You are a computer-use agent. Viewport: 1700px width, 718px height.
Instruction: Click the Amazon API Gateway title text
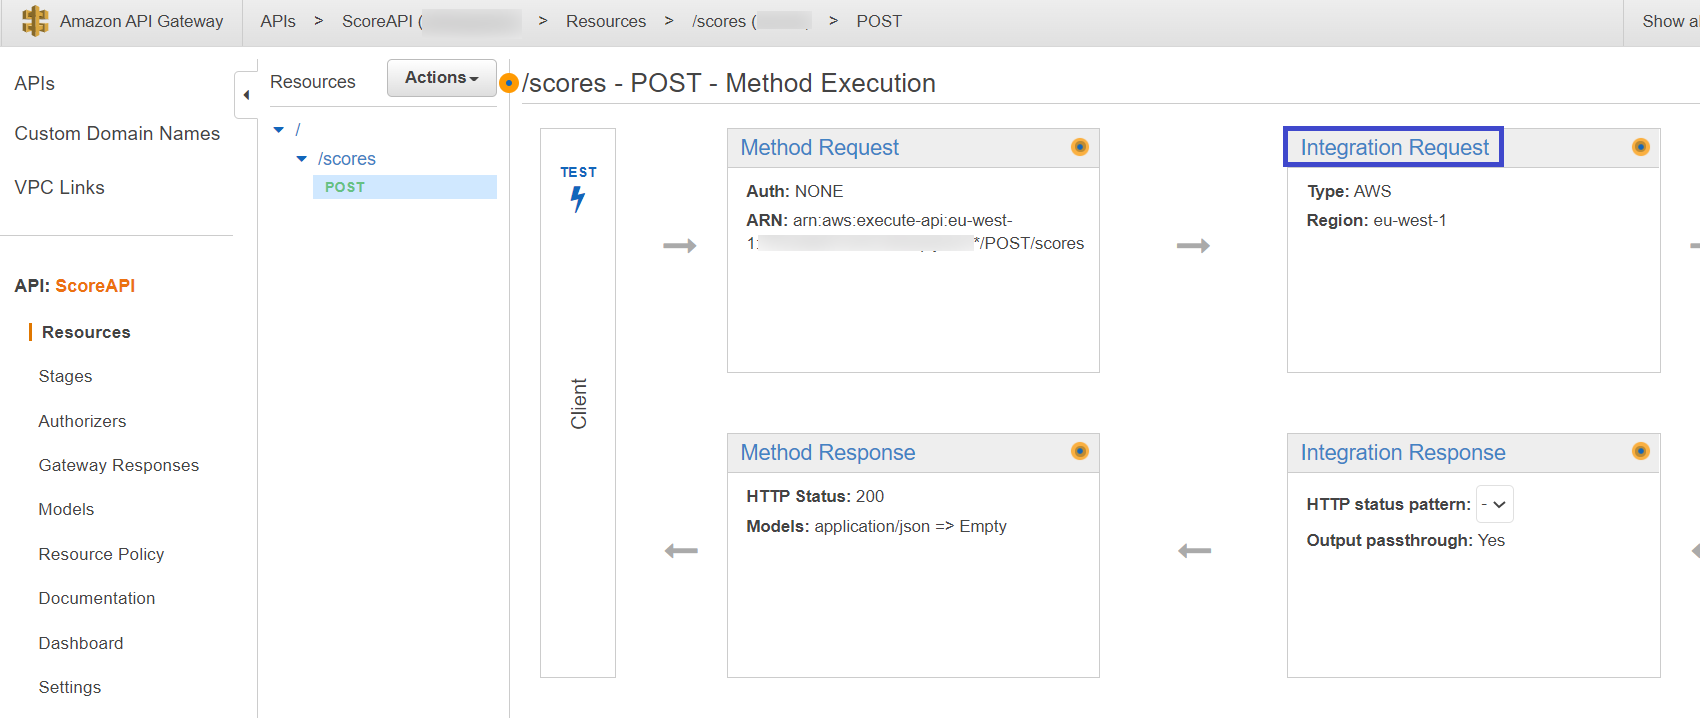tap(141, 21)
